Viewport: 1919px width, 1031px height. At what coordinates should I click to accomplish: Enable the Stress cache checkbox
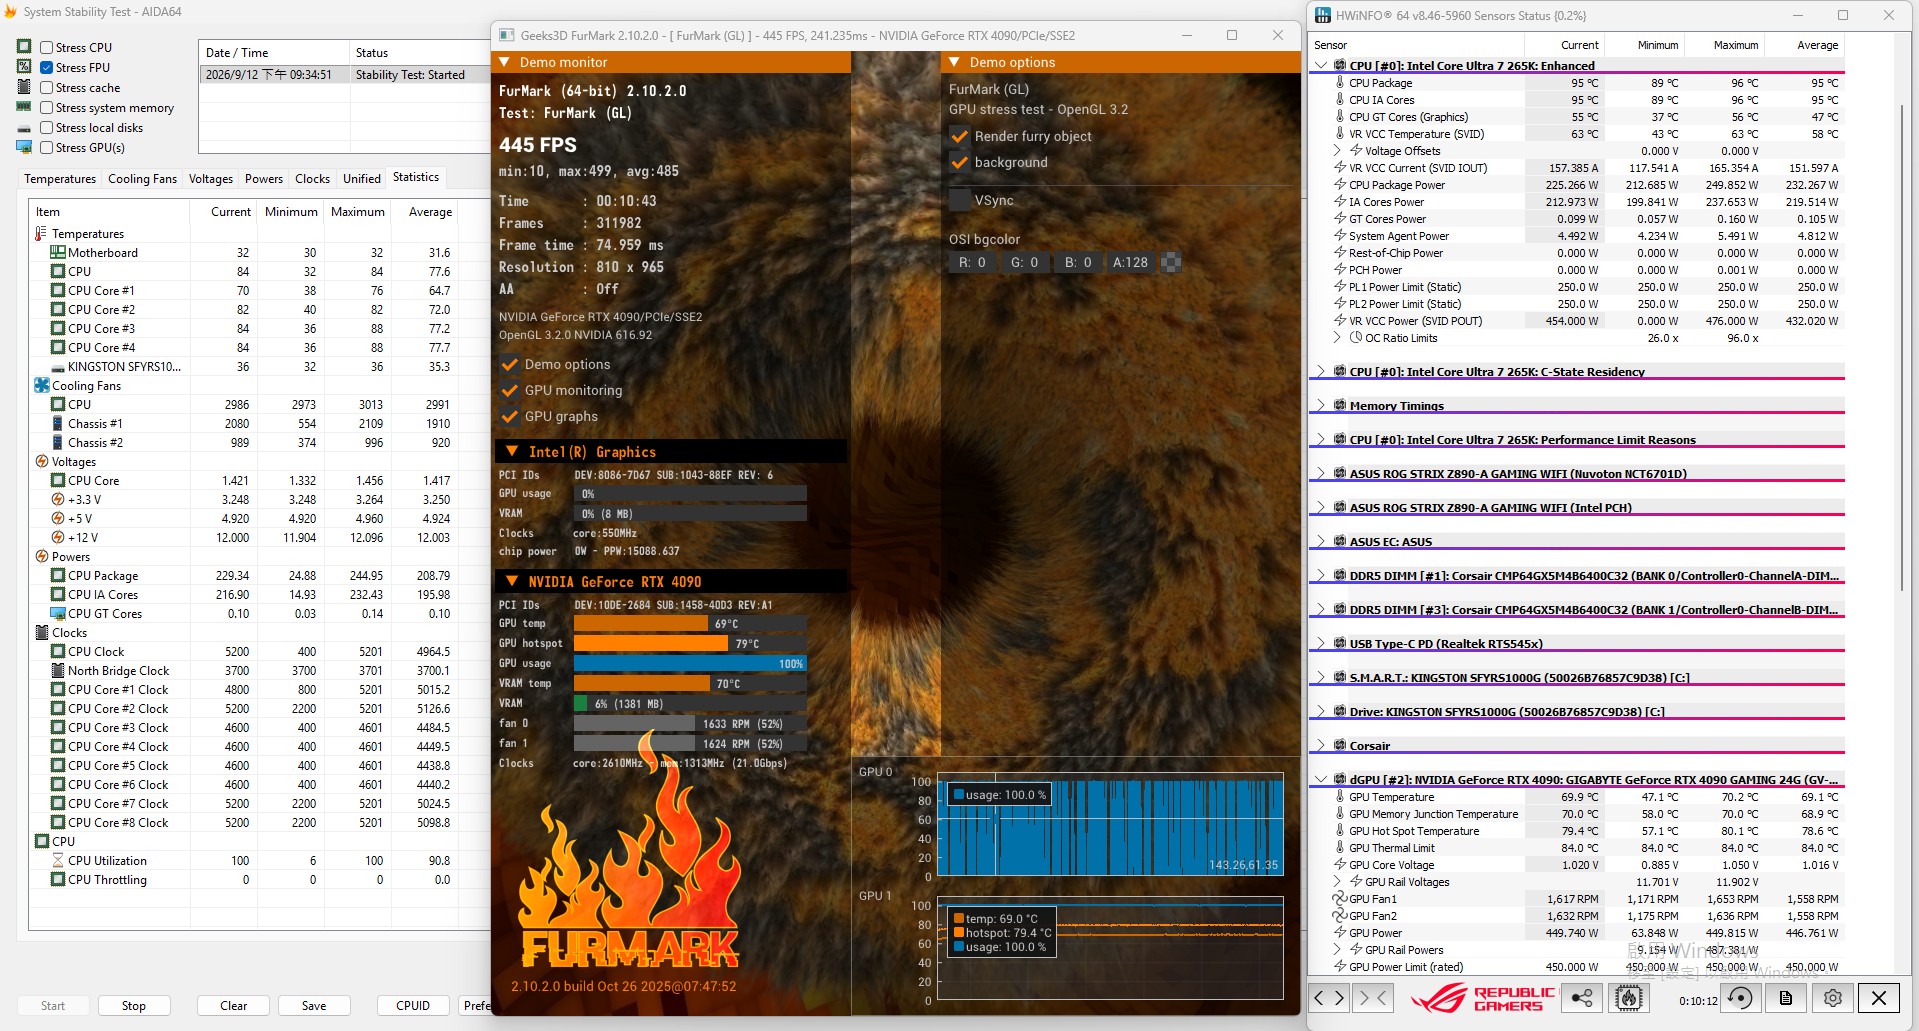[46, 87]
